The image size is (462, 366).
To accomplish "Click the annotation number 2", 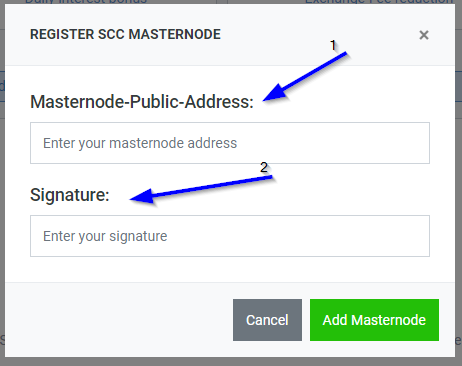I will coord(264,167).
